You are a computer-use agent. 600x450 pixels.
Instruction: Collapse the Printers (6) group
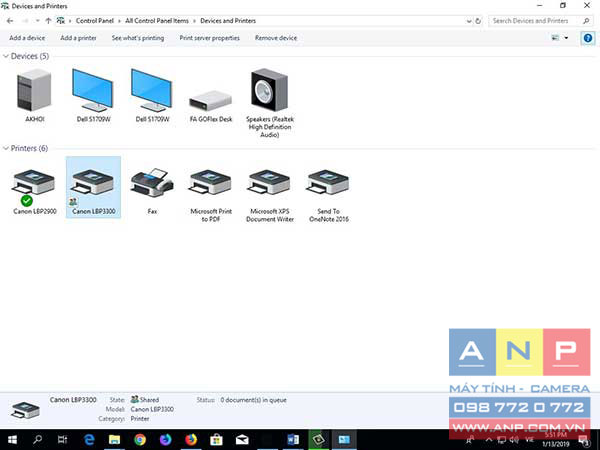pos(6,148)
